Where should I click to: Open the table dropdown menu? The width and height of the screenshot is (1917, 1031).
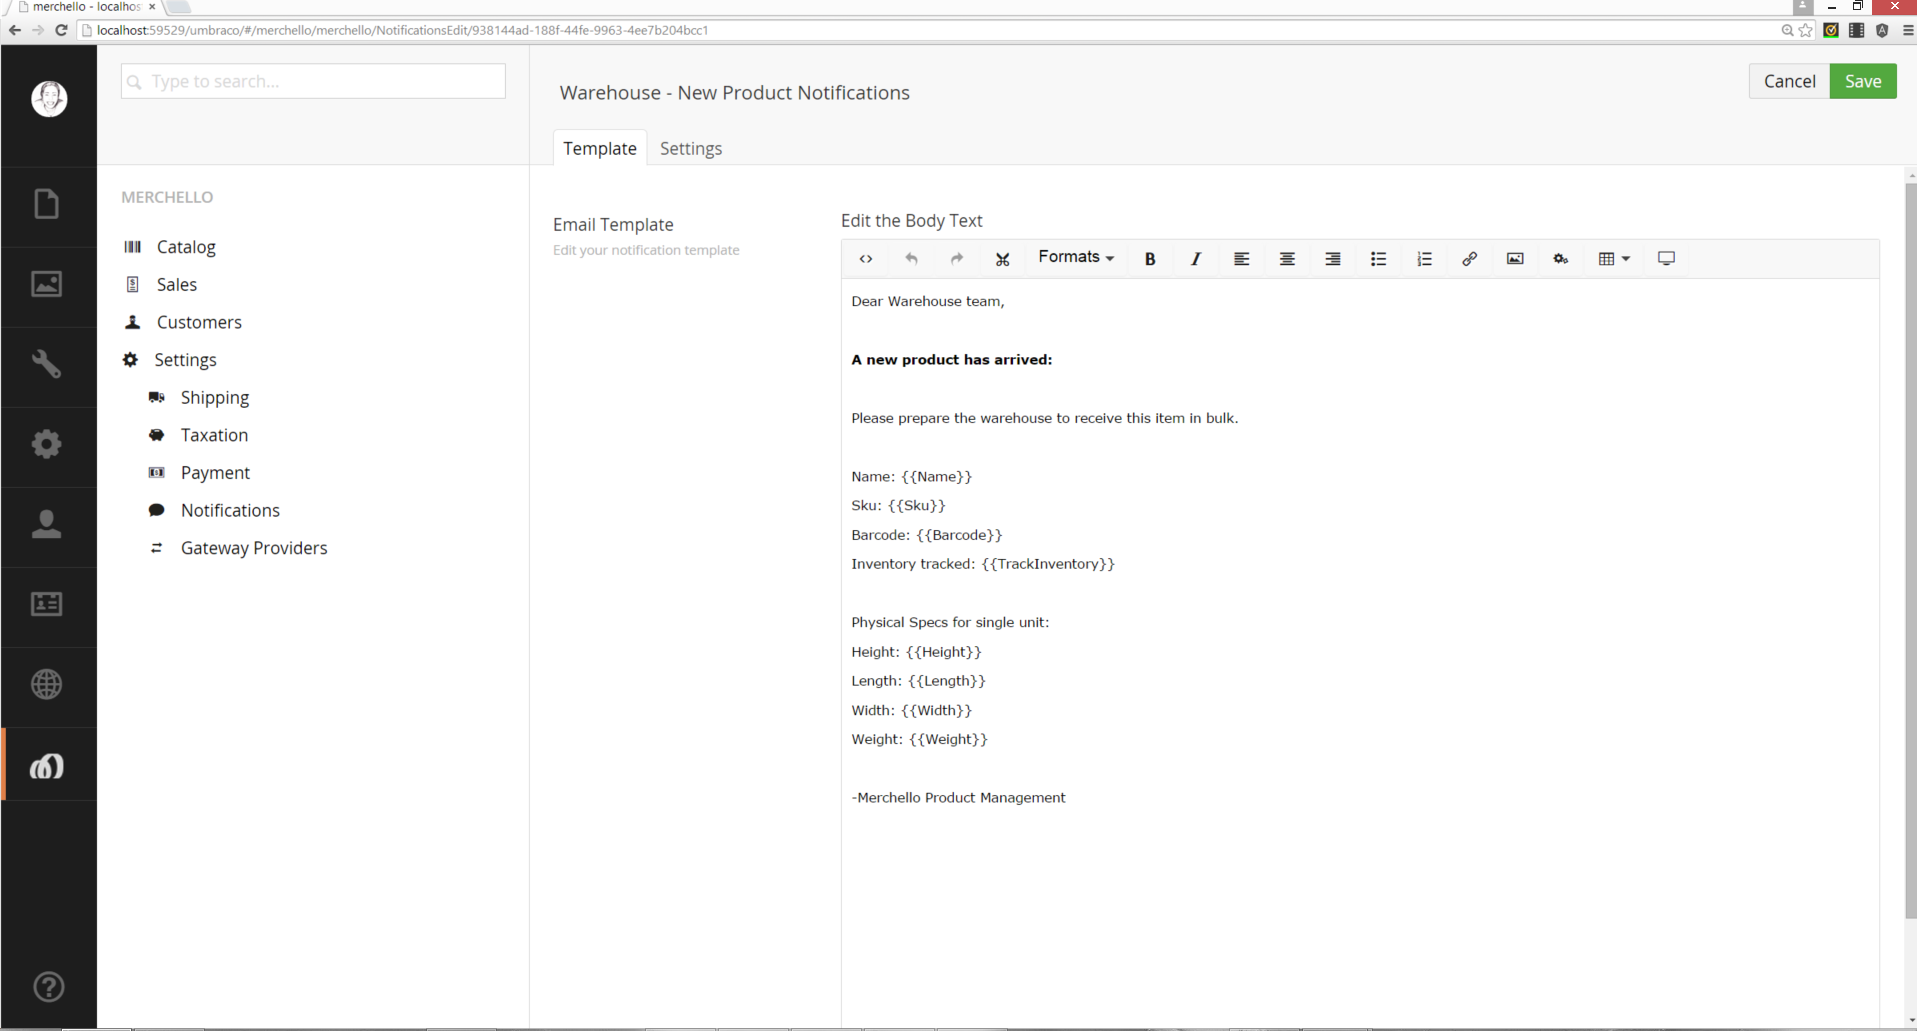click(x=1614, y=259)
